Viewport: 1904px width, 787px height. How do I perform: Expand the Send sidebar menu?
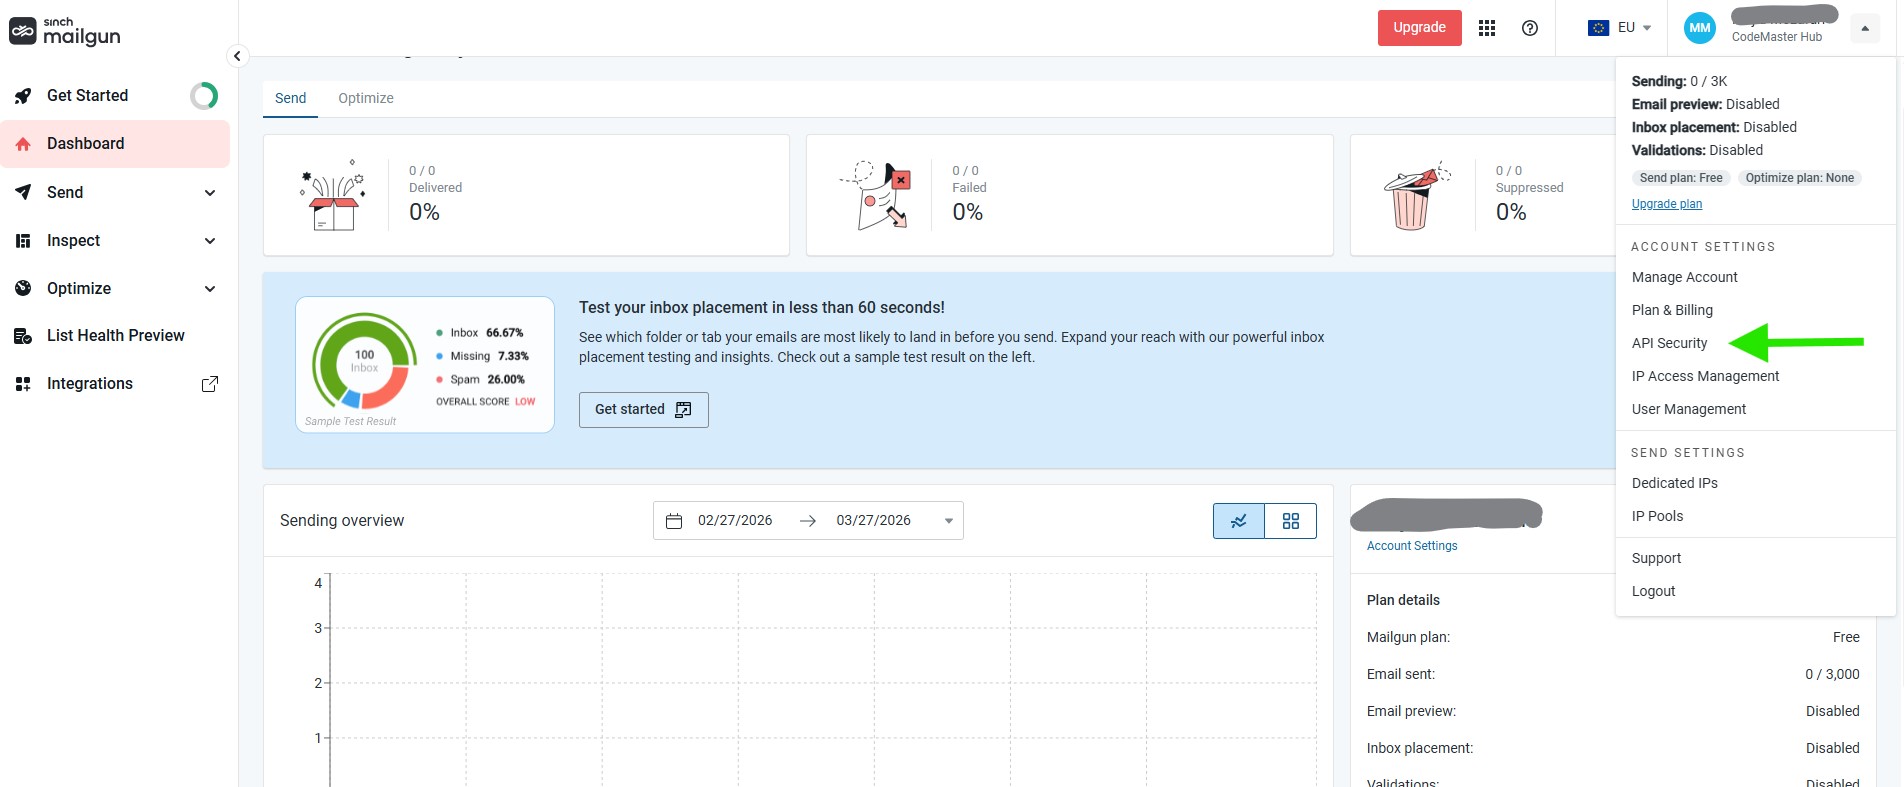[x=210, y=193]
